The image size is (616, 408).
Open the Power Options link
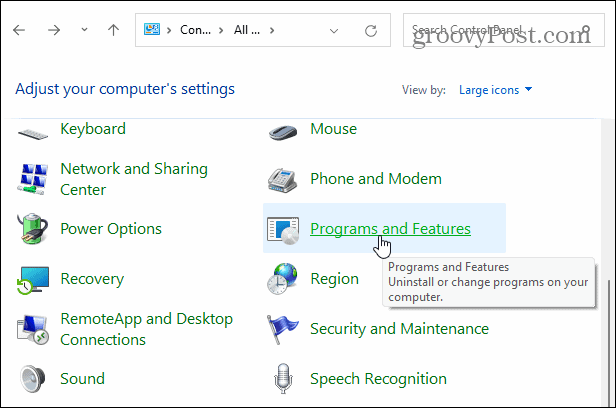click(x=111, y=229)
